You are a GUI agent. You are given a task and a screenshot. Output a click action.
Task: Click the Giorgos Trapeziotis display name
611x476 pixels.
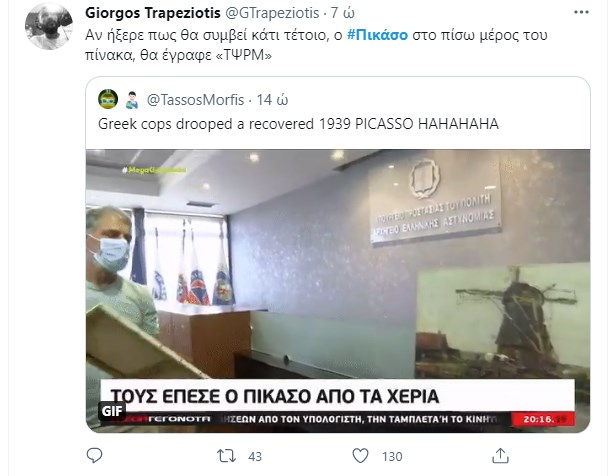coord(153,13)
